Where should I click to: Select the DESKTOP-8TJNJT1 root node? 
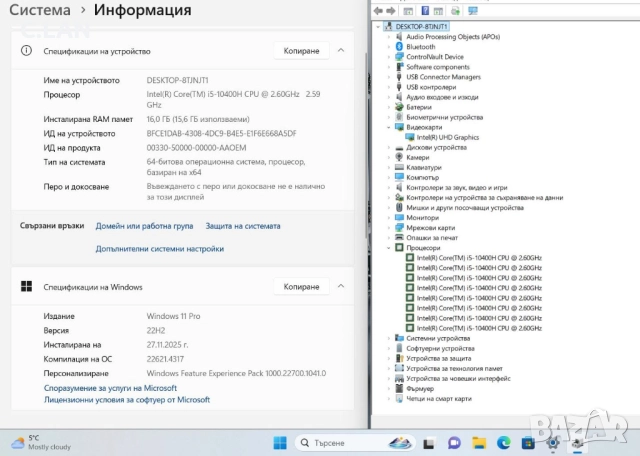421,27
